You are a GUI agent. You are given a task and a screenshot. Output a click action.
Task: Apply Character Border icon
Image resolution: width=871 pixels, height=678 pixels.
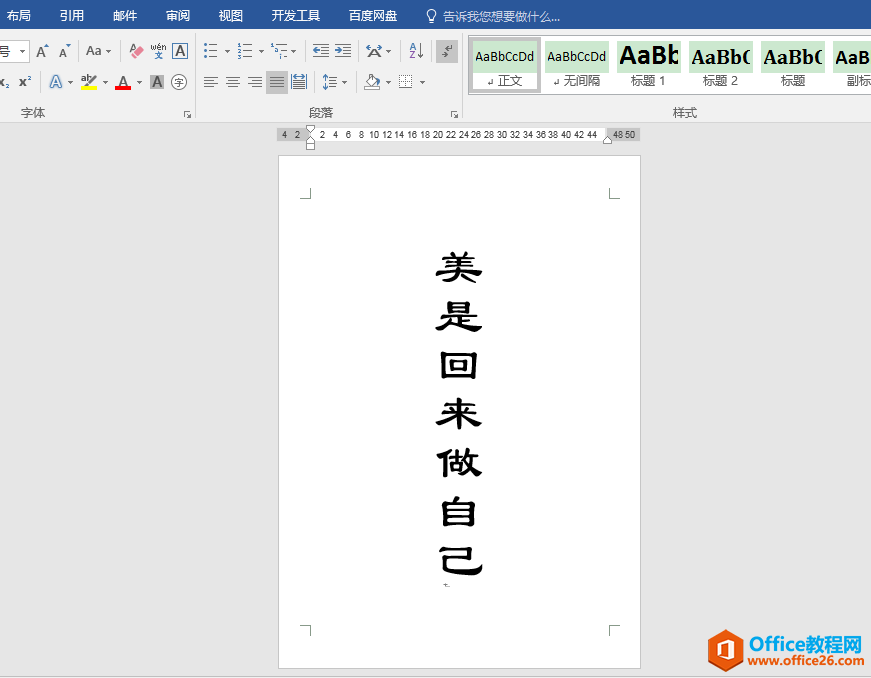[180, 51]
